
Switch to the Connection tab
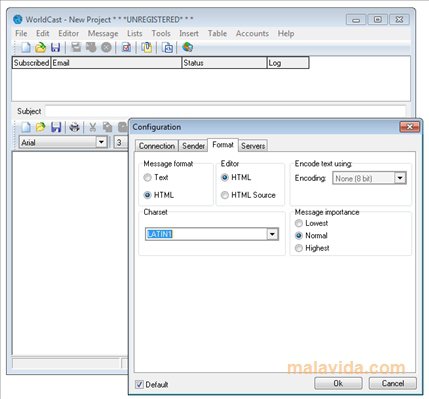coord(157,146)
